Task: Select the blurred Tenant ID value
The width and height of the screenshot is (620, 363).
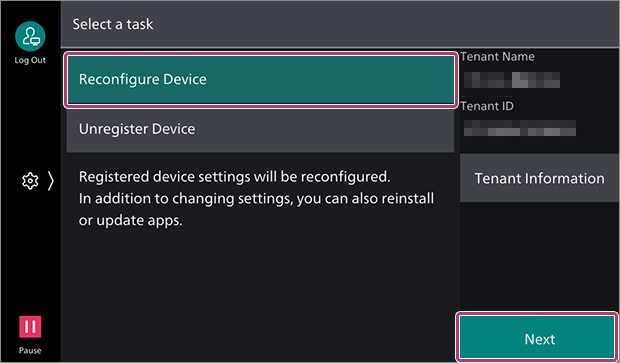Action: click(x=520, y=128)
